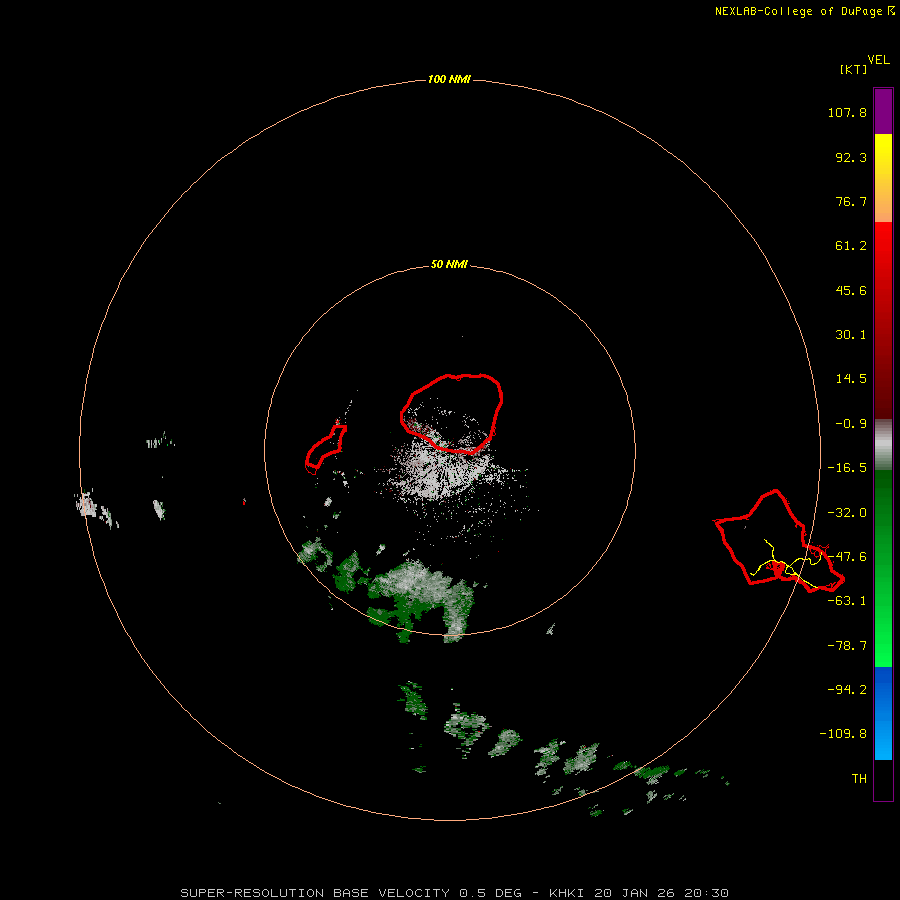
Task: Click the NEXLAB-College of DuPage label
Action: 798,11
